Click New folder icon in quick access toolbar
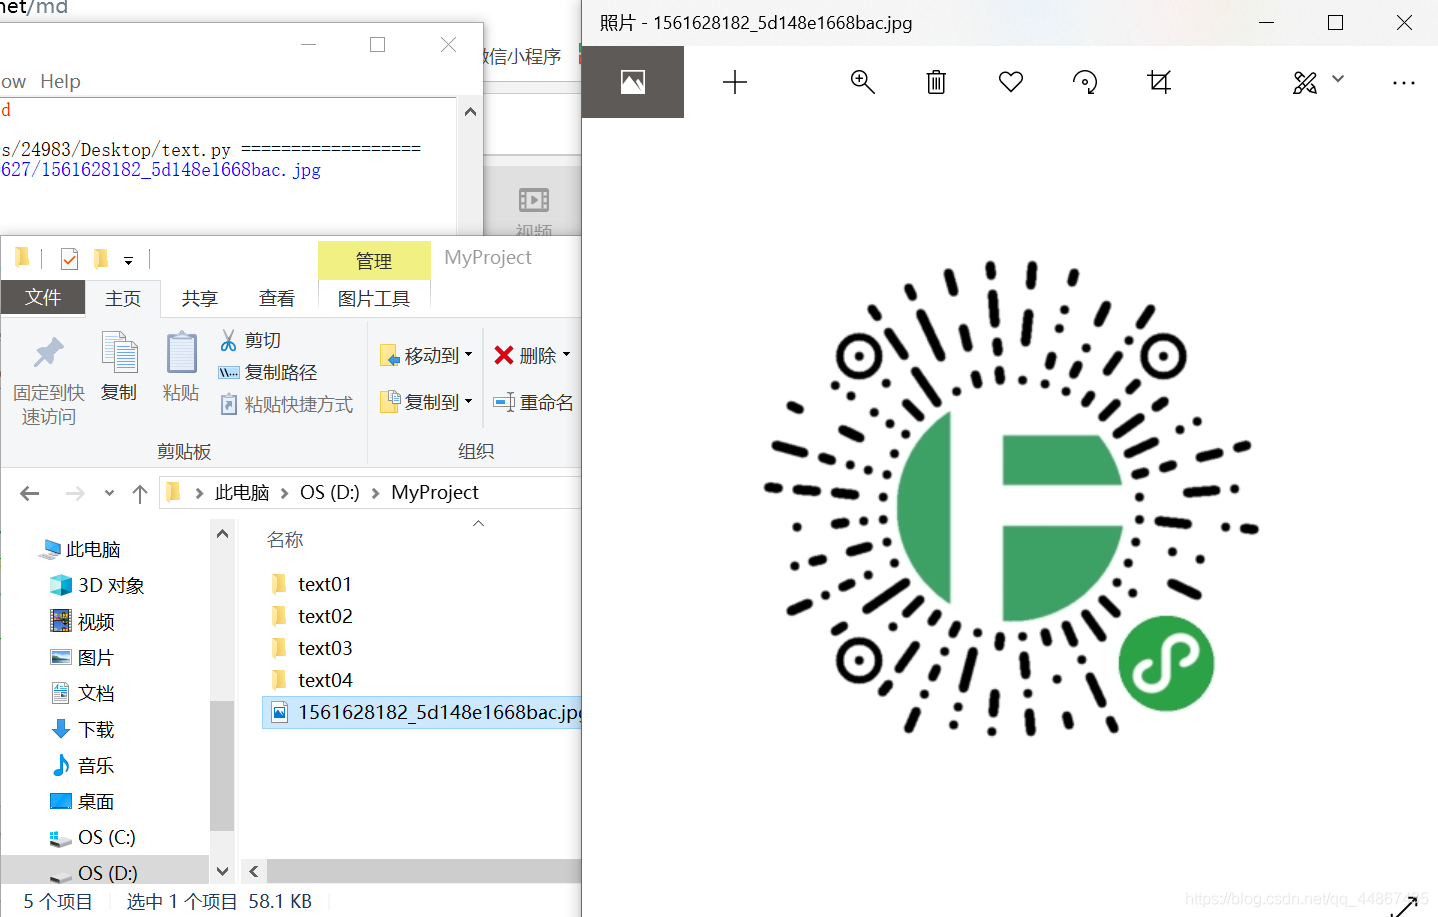The width and height of the screenshot is (1438, 917). [100, 259]
